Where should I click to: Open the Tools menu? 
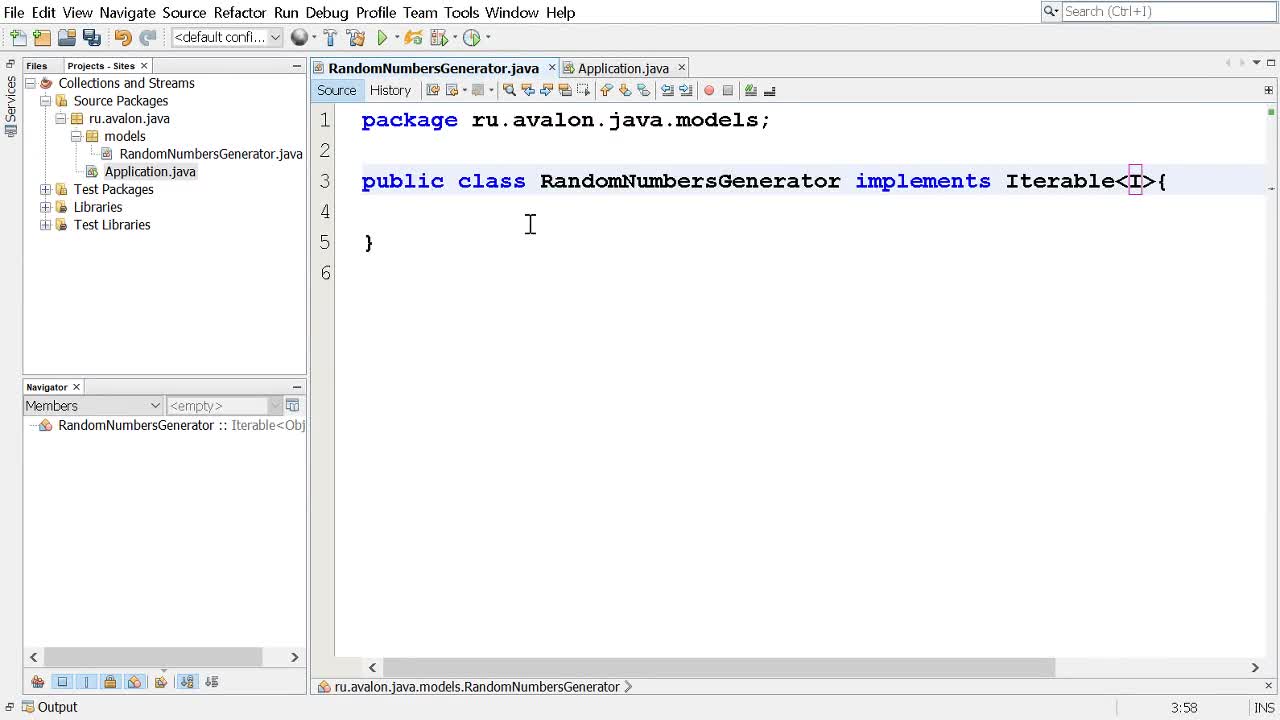click(x=462, y=12)
